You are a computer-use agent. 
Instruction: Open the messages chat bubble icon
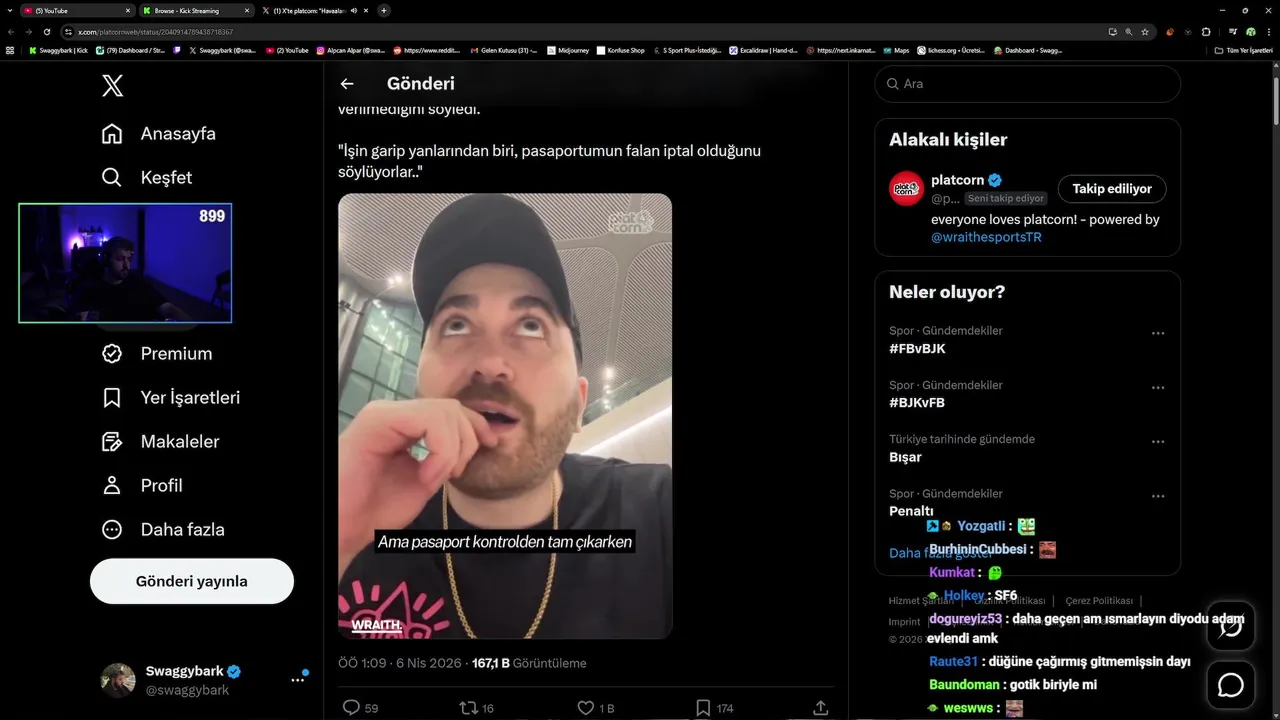1230,685
